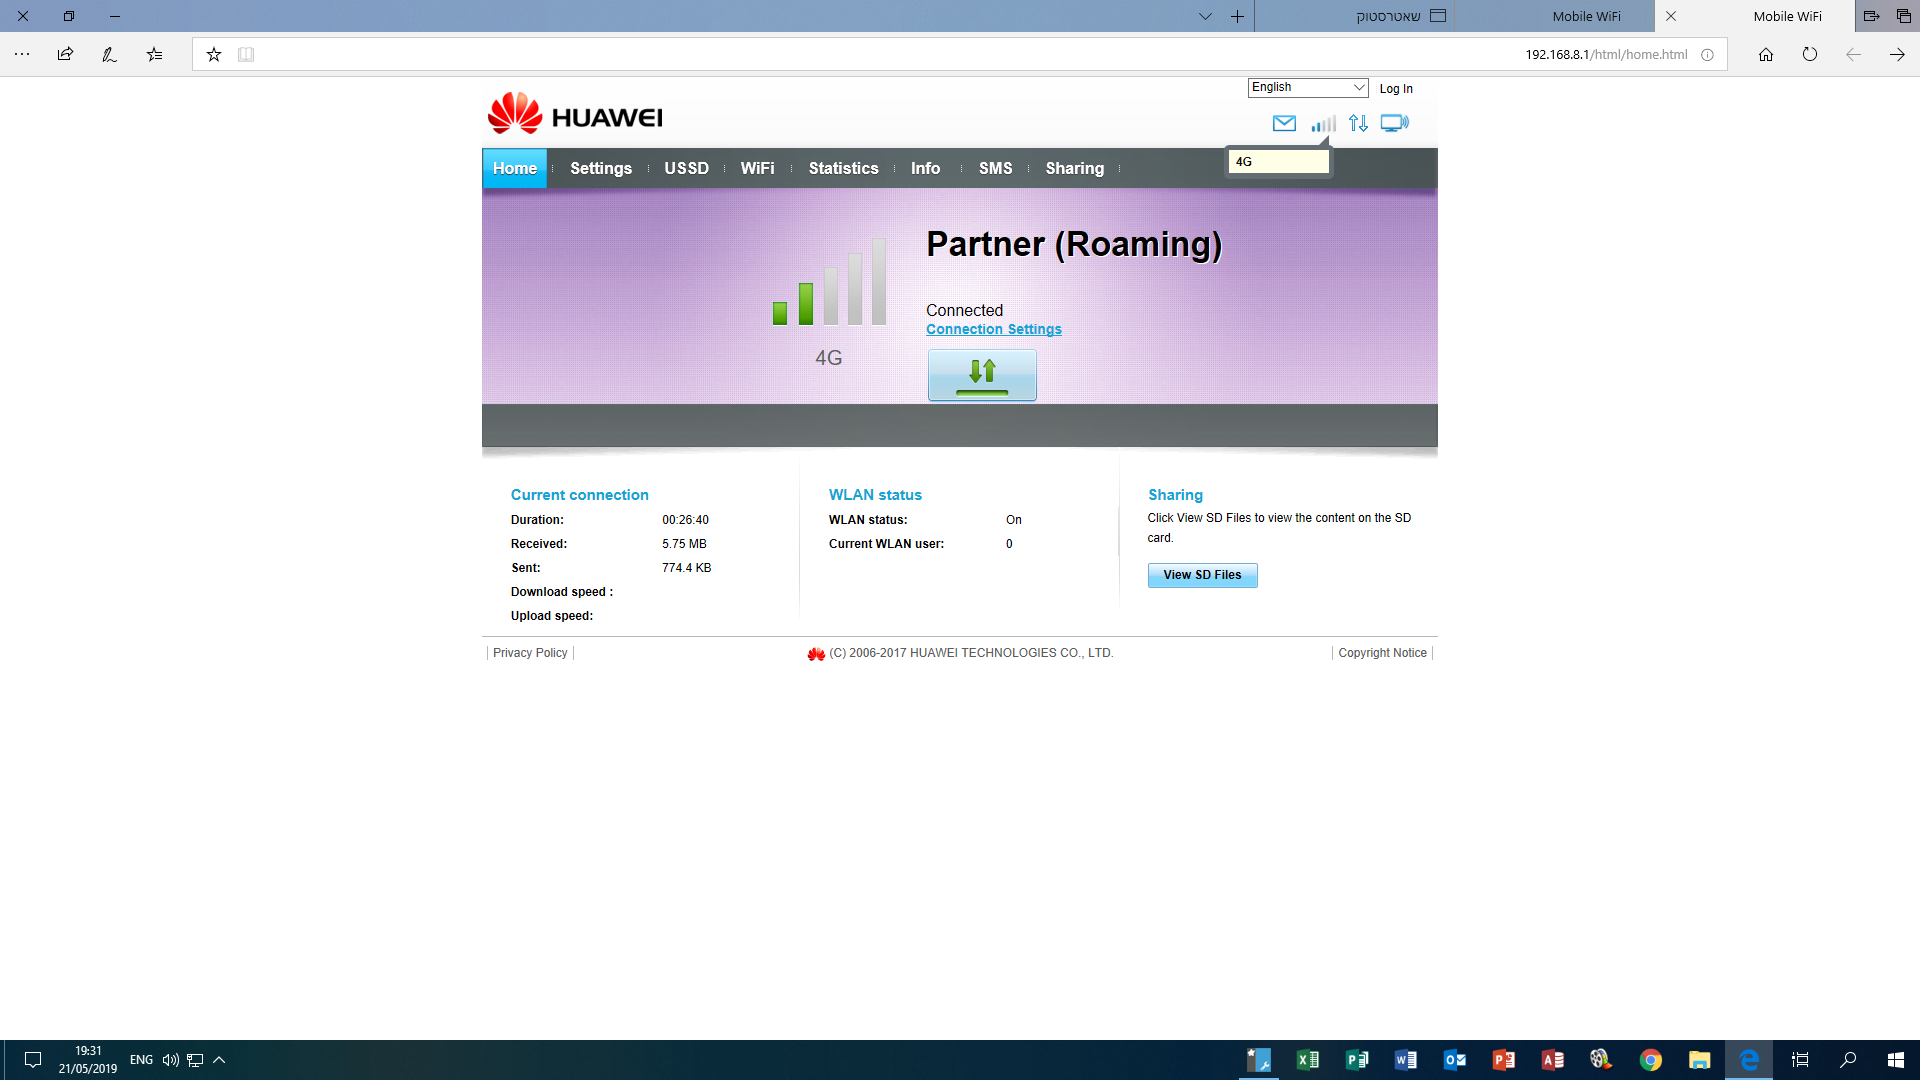Click the browser home icon
Image resolution: width=1920 pixels, height=1080 pixels.
tap(1766, 54)
